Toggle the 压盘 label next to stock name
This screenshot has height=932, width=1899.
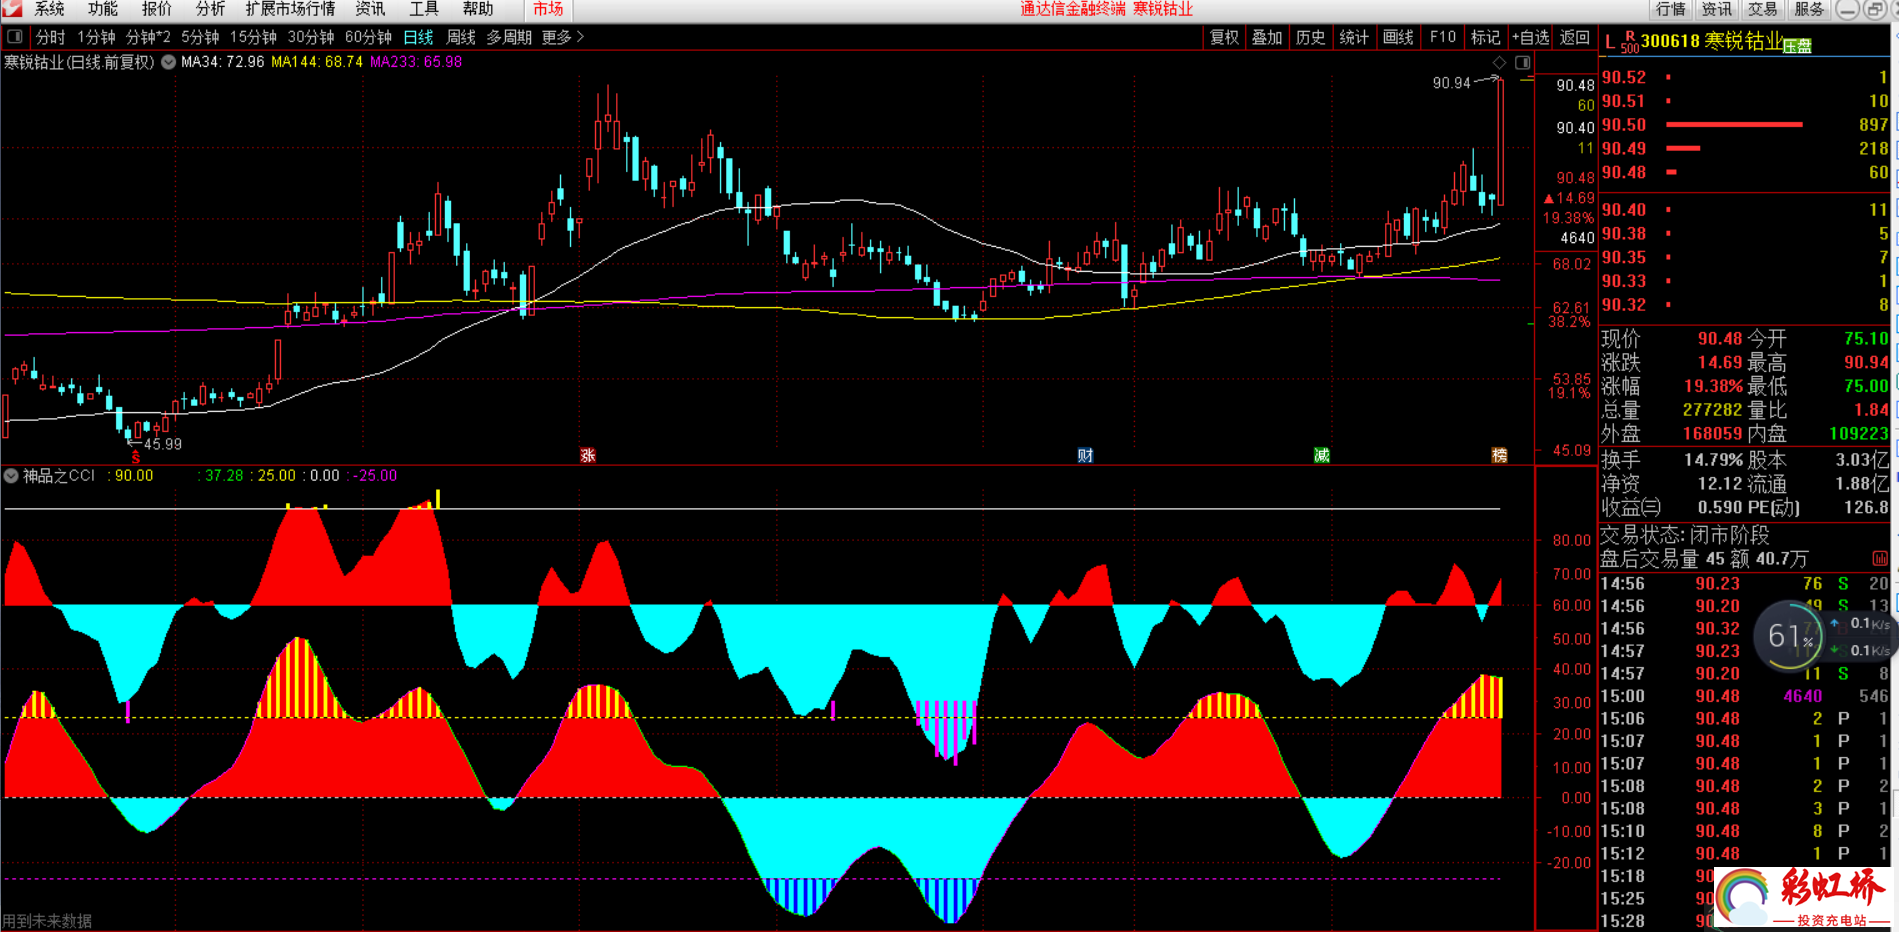coord(1797,46)
